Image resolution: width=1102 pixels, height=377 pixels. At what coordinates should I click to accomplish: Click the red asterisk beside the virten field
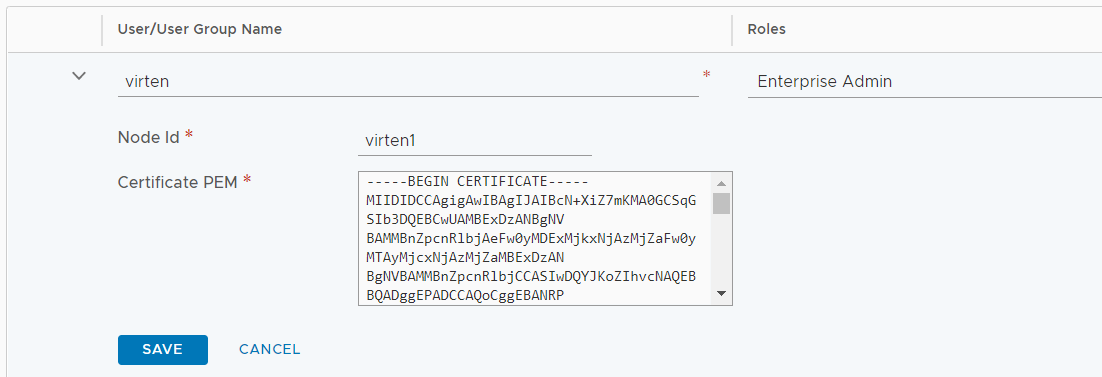click(706, 75)
